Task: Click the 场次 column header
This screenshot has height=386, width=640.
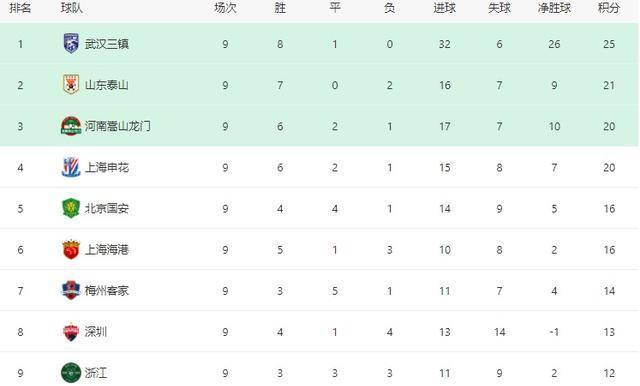Action: point(225,8)
